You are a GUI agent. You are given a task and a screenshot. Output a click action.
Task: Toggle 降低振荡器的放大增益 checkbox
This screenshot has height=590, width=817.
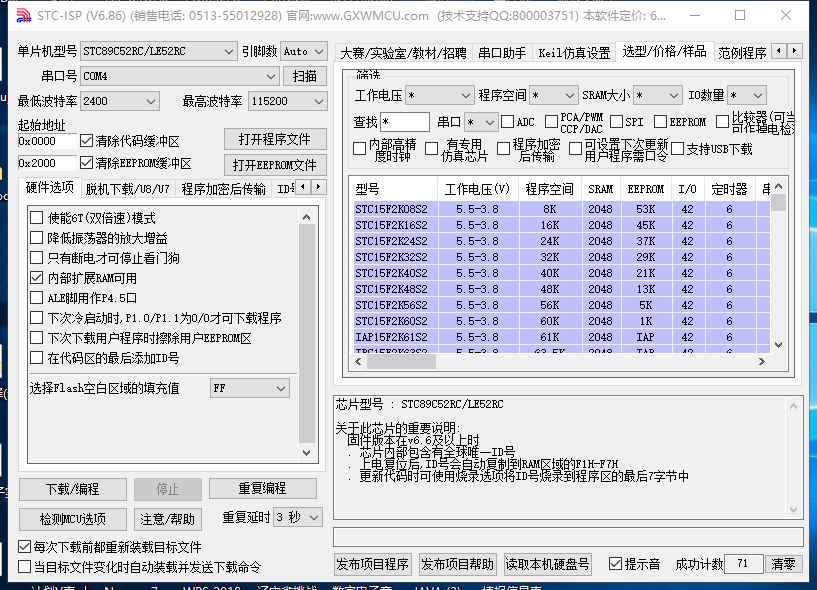pos(36,238)
